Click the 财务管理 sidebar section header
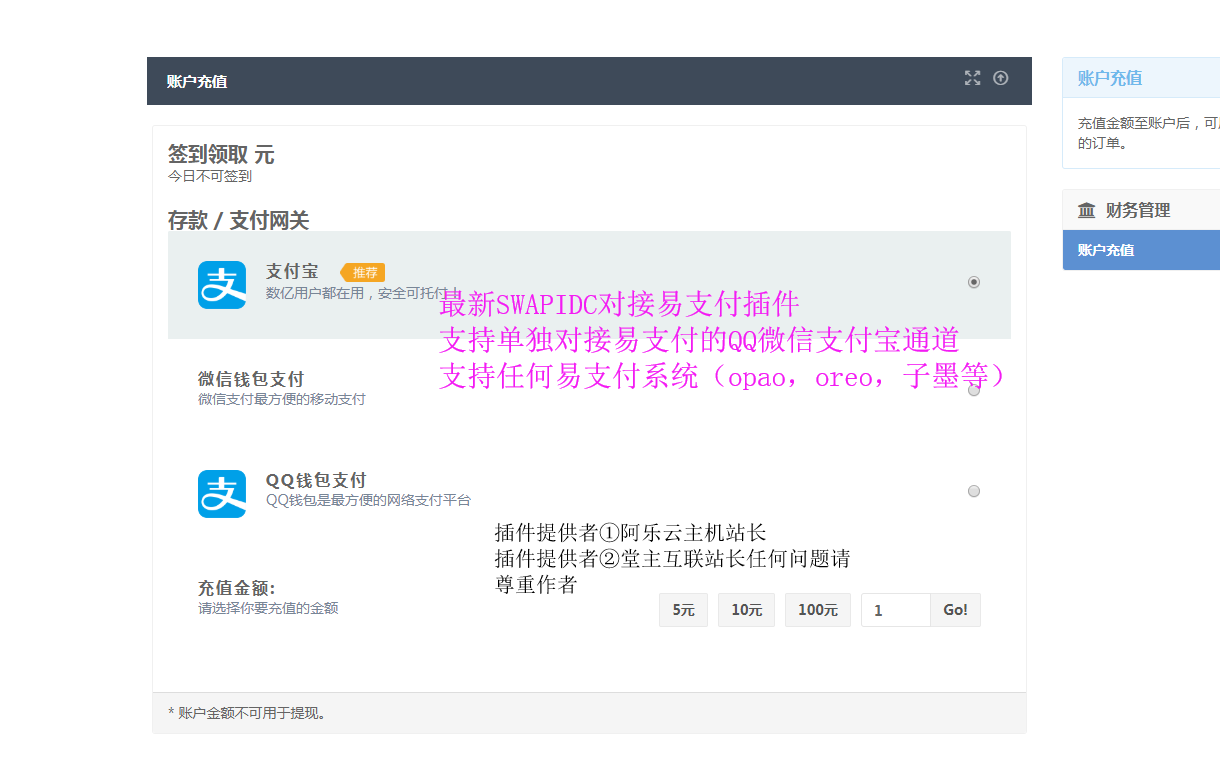1220x765 pixels. pyautogui.click(x=1137, y=210)
